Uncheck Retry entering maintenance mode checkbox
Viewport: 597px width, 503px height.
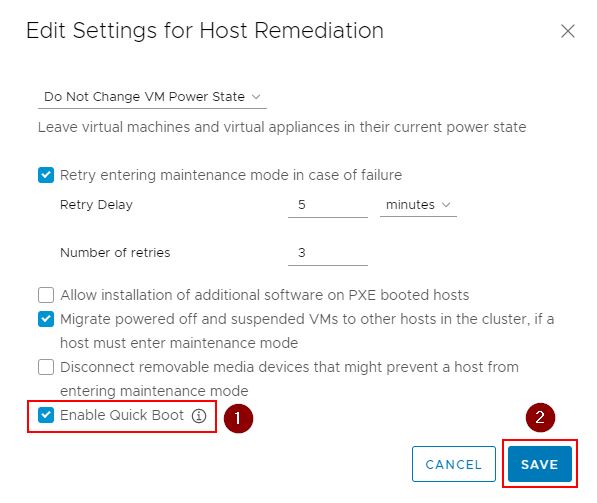pos(46,175)
